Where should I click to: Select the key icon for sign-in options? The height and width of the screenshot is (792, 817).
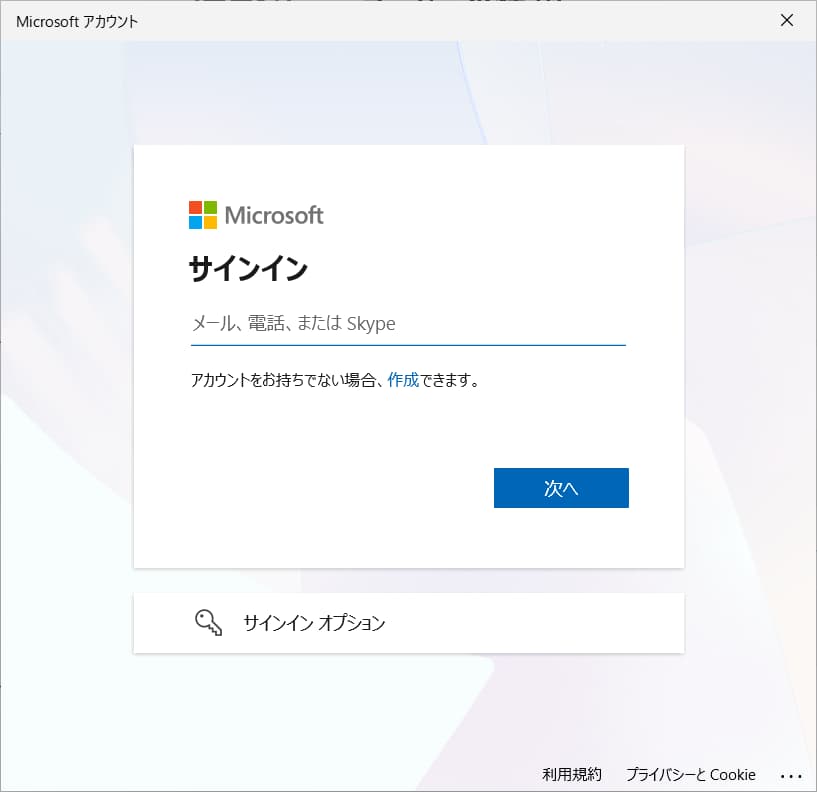coord(208,623)
